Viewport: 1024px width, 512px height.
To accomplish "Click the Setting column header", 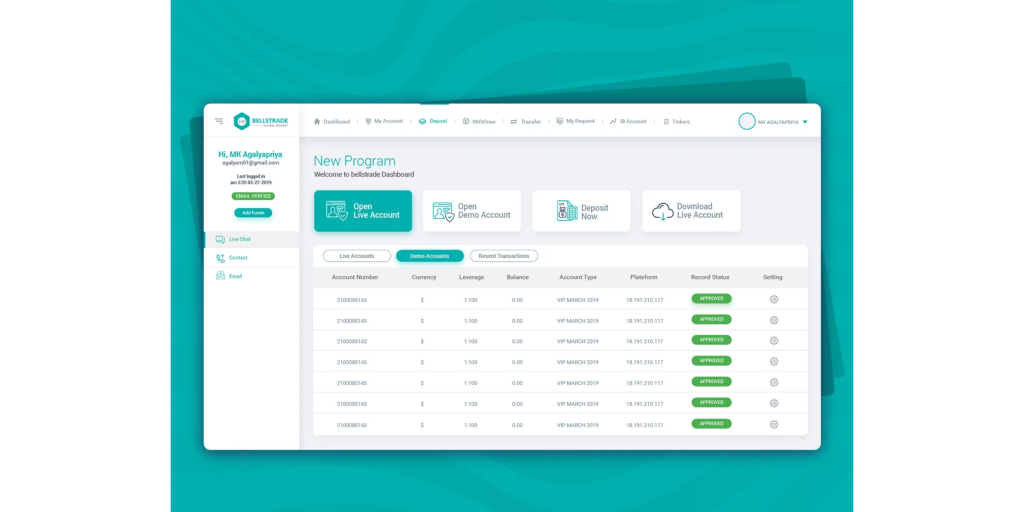I will 773,278.
